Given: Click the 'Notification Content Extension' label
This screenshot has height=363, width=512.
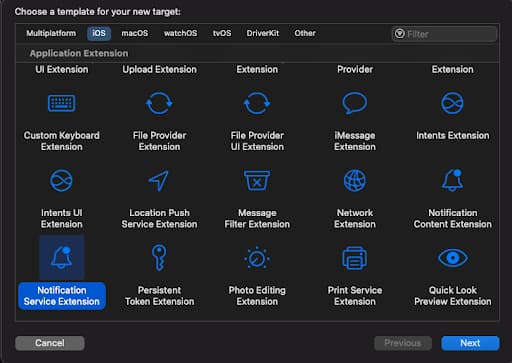Looking at the screenshot, I should [x=453, y=218].
